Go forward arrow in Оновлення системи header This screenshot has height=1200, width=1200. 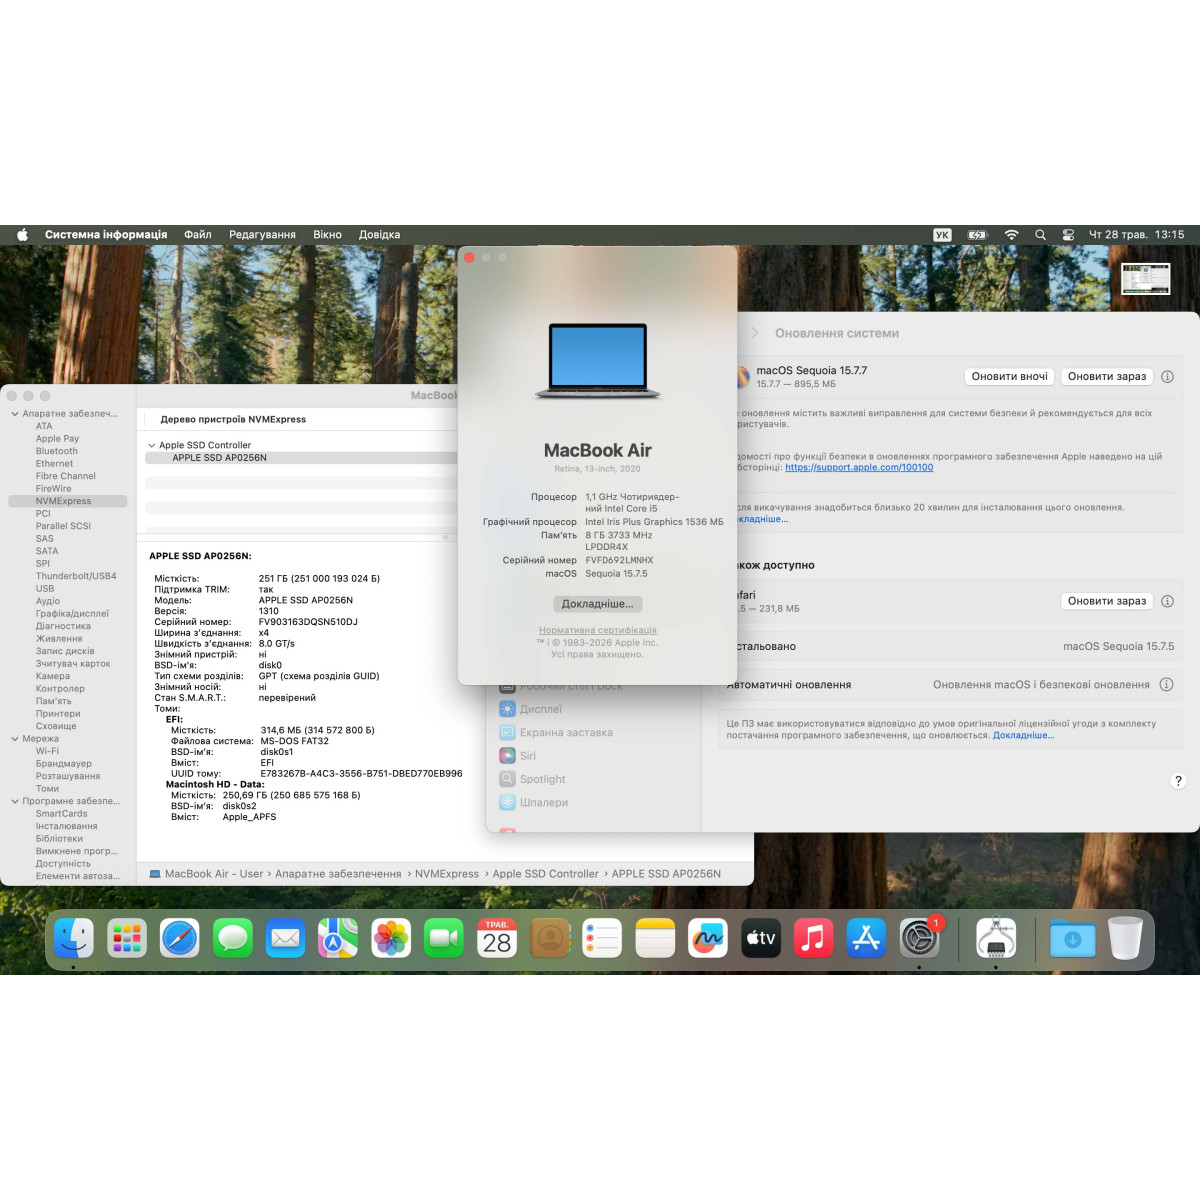tap(755, 333)
